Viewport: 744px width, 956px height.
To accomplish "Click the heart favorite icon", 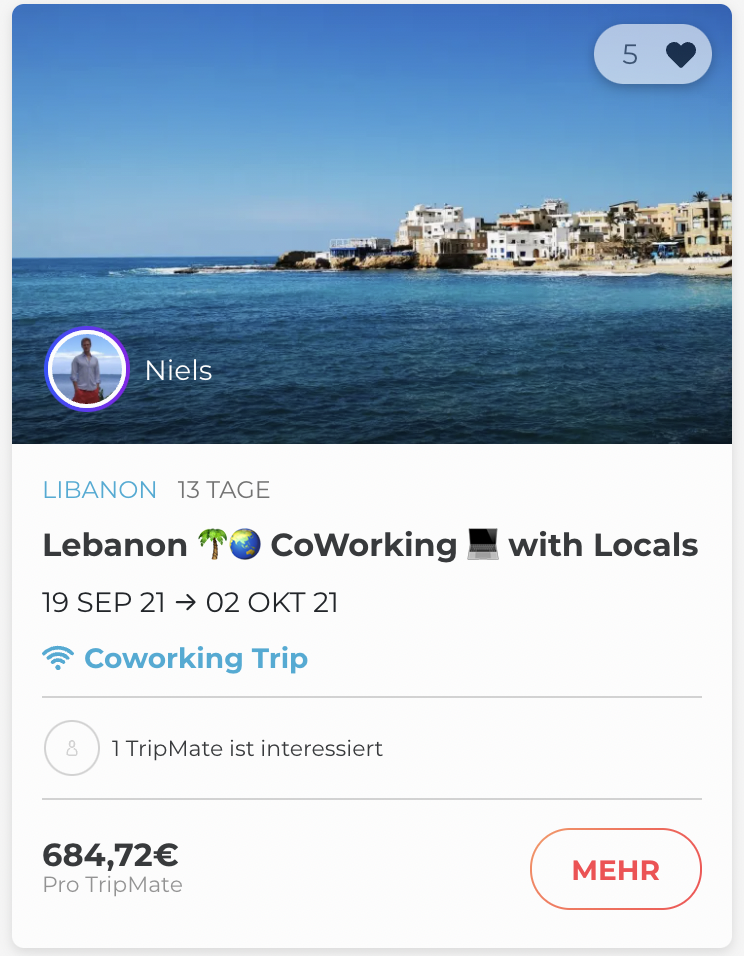I will click(x=681, y=54).
